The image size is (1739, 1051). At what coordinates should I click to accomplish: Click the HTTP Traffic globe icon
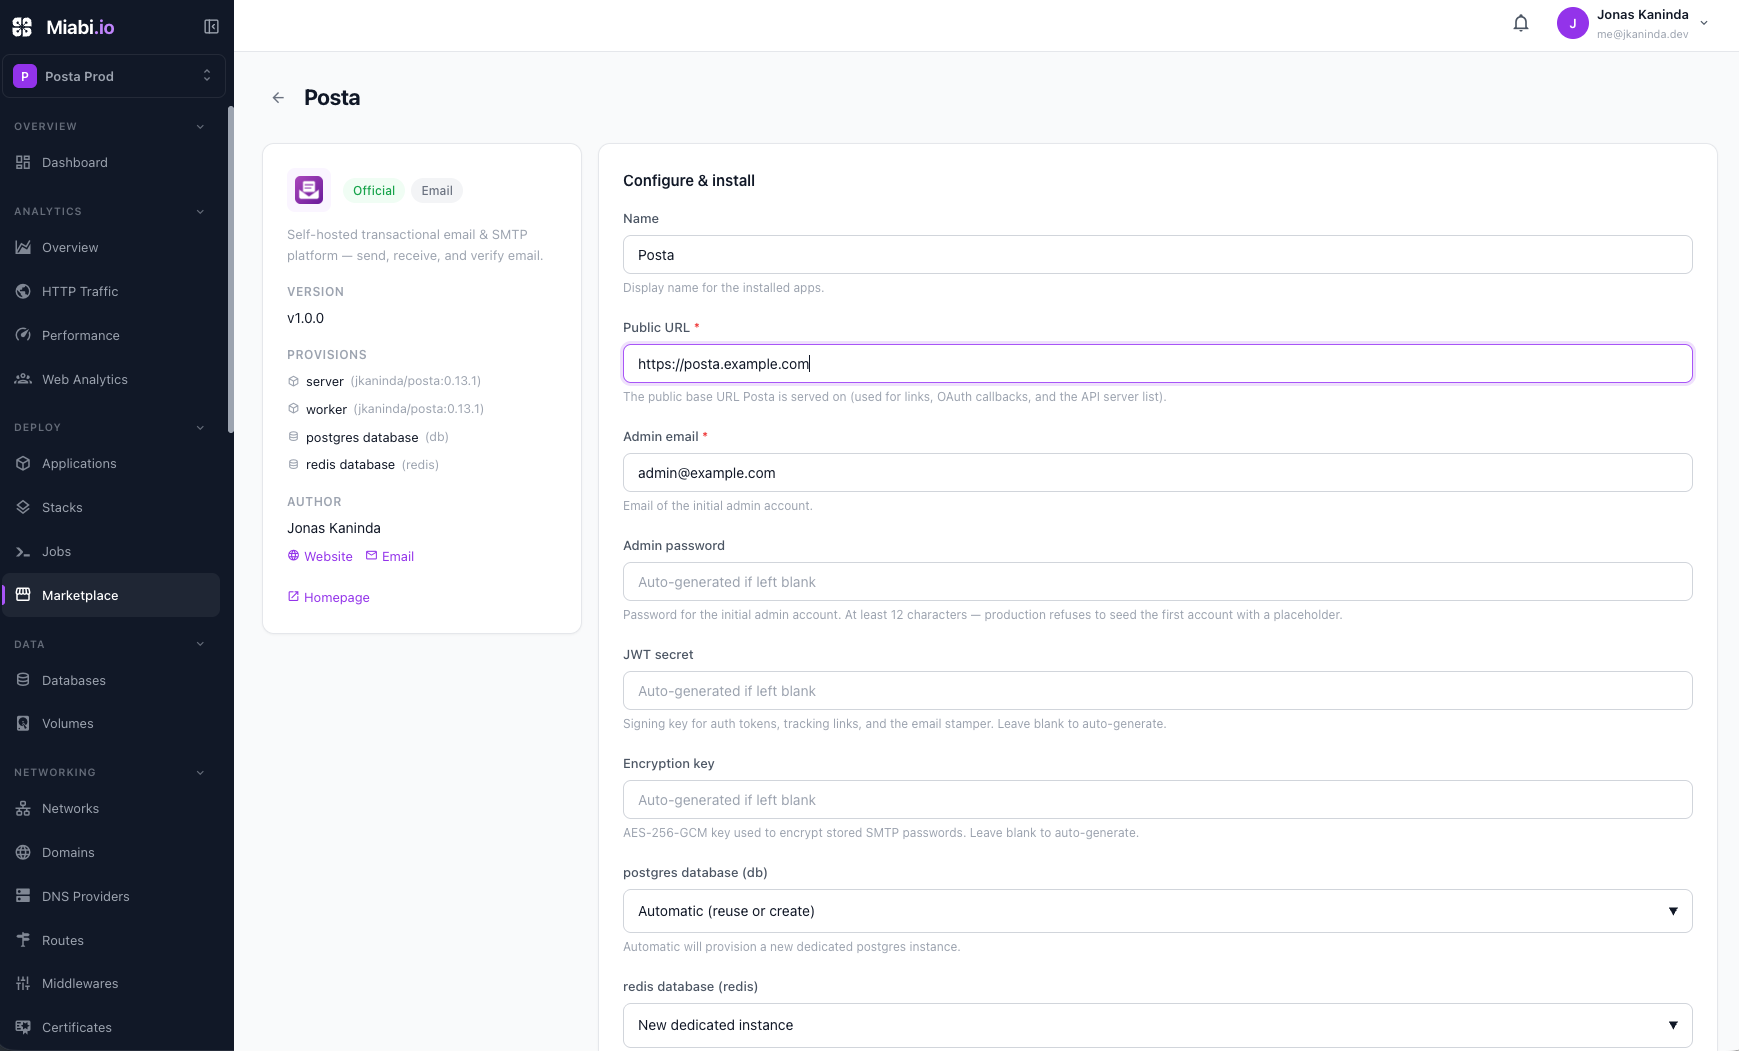point(23,291)
